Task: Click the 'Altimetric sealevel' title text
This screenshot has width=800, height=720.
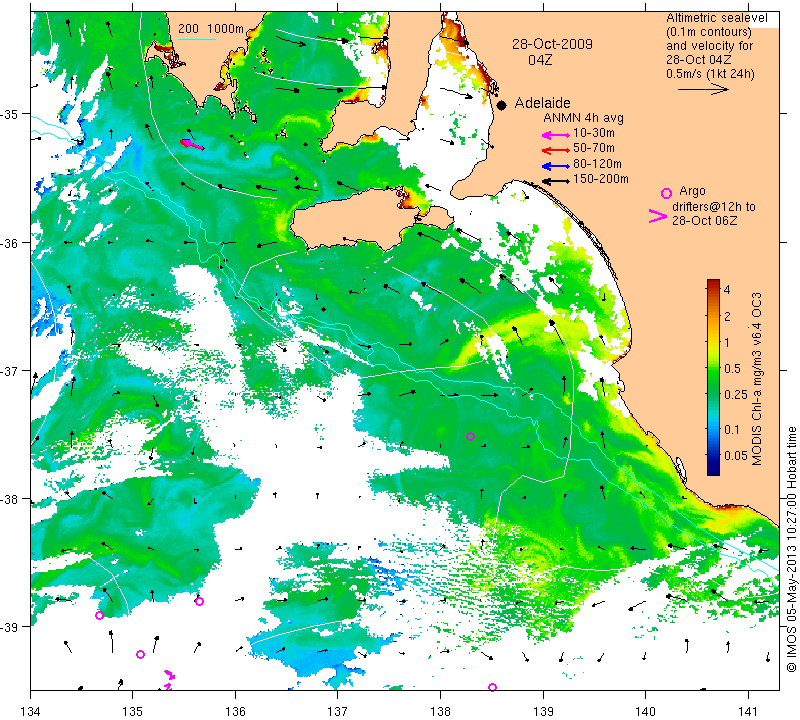Action: point(716,18)
